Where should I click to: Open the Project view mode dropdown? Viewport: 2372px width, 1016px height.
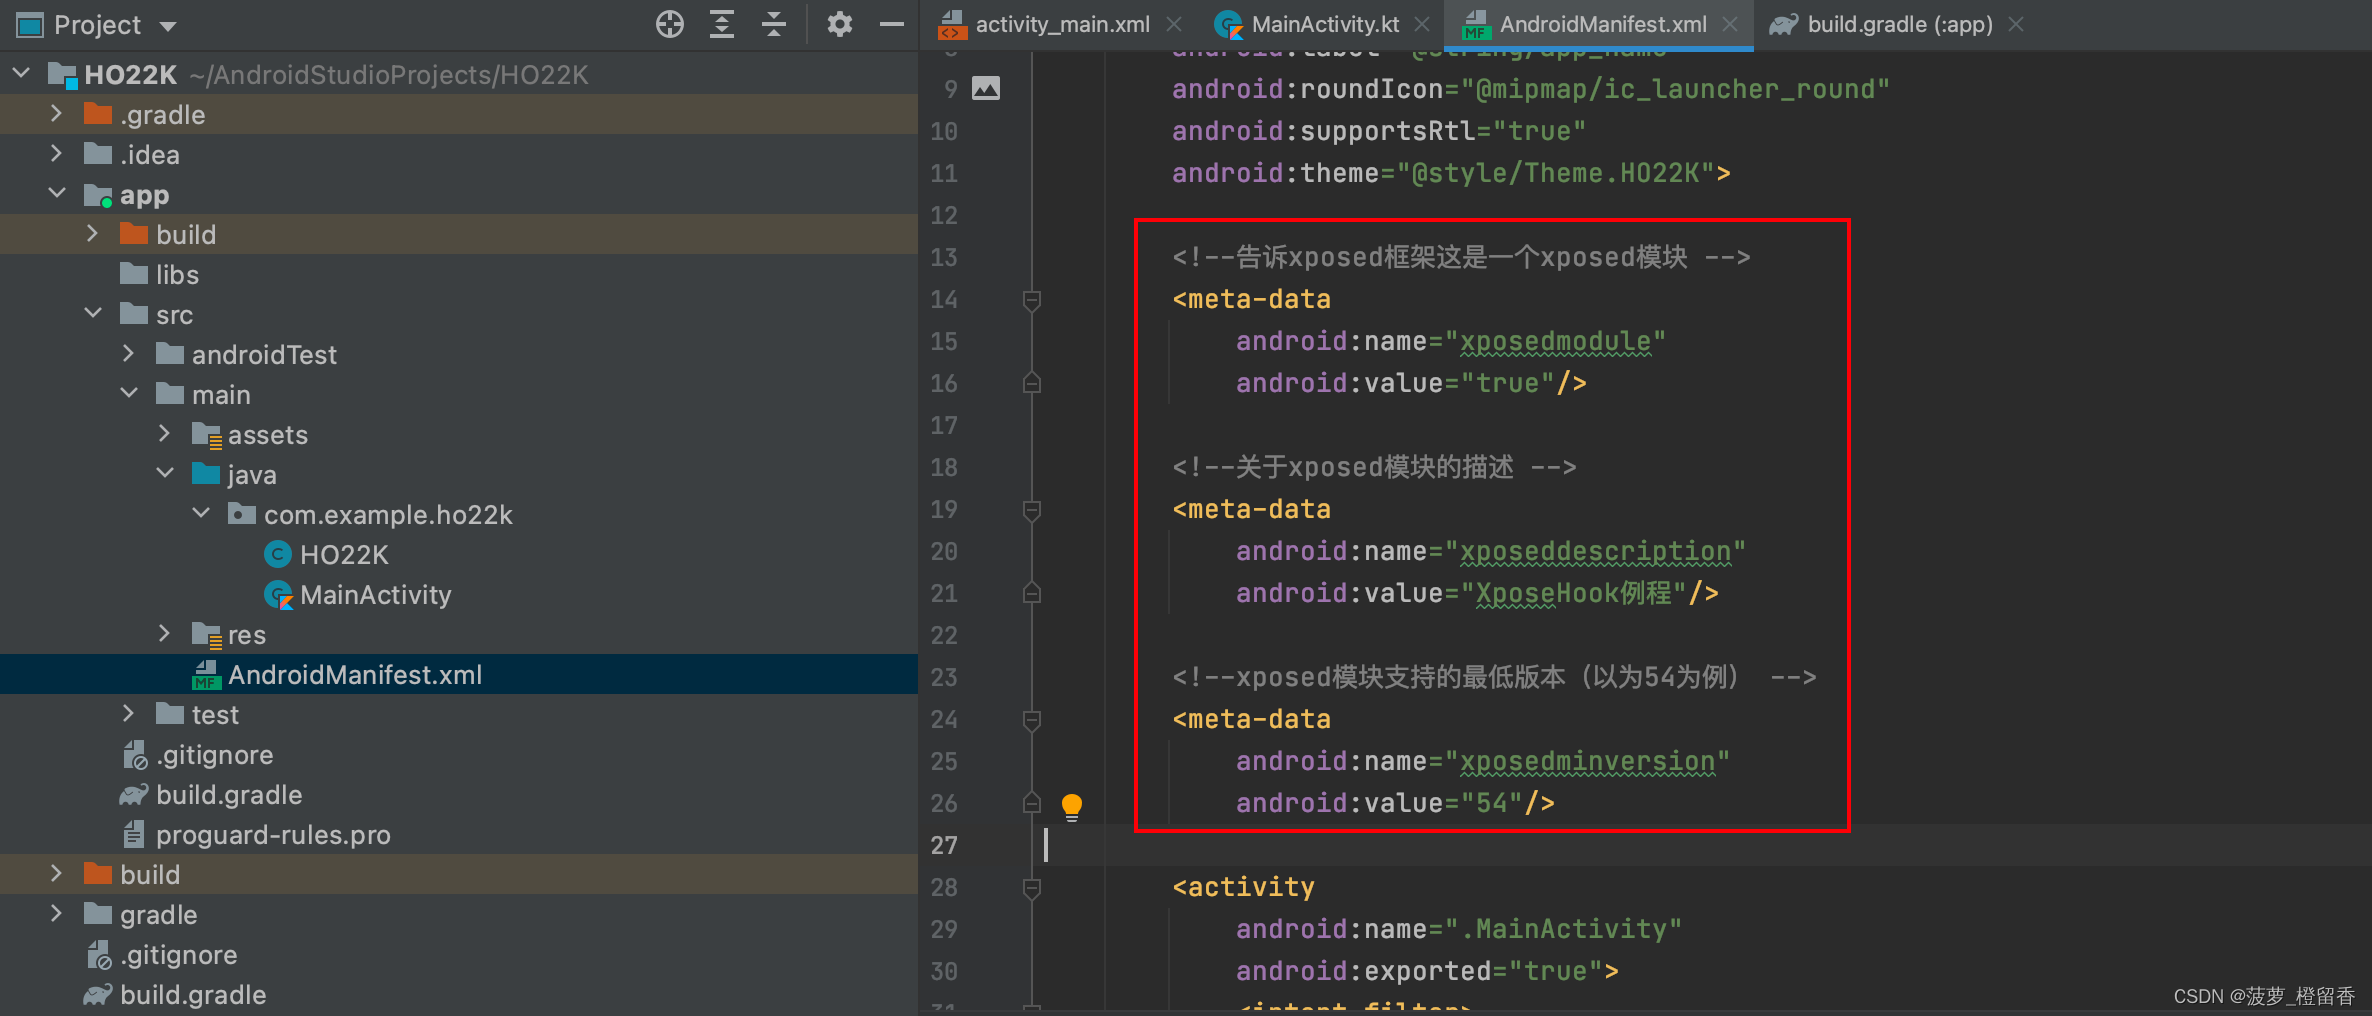168,26
